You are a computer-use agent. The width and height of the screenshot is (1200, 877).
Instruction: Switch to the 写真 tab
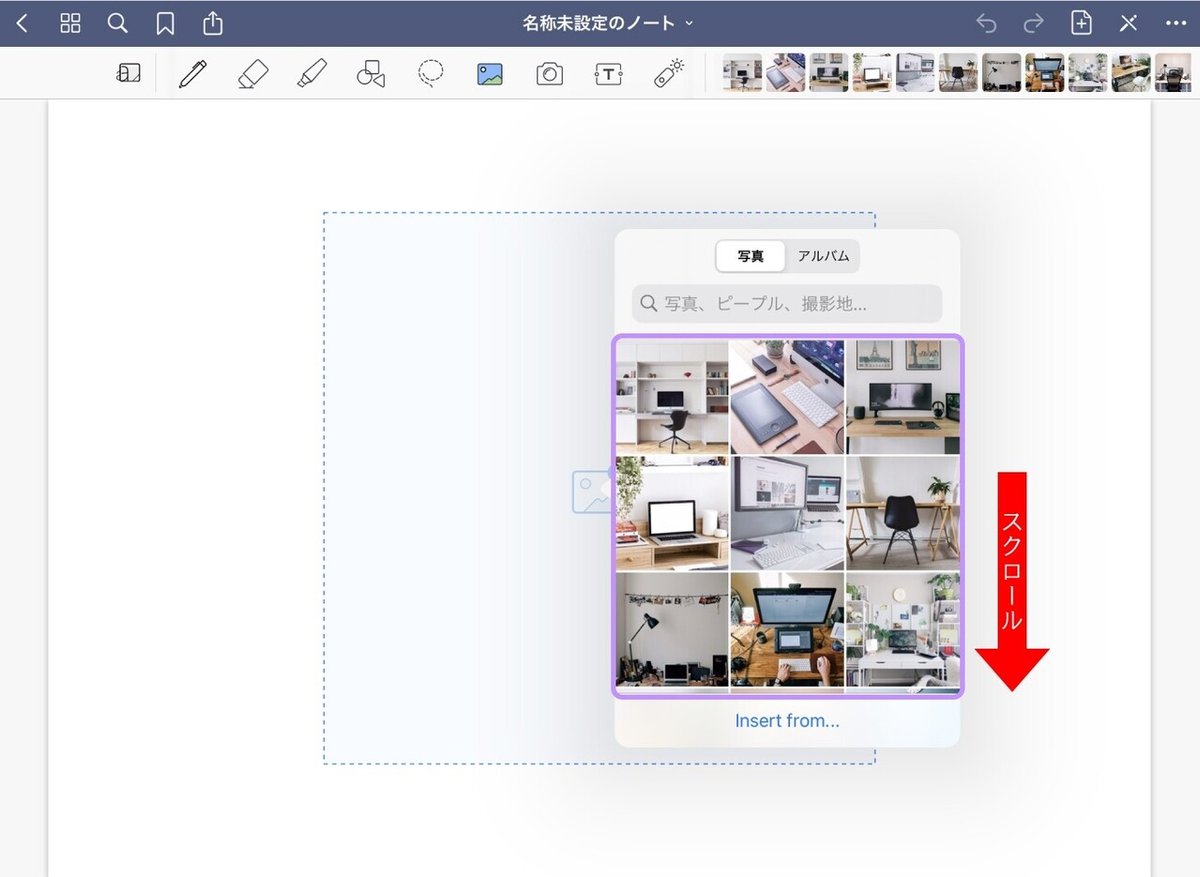(751, 256)
